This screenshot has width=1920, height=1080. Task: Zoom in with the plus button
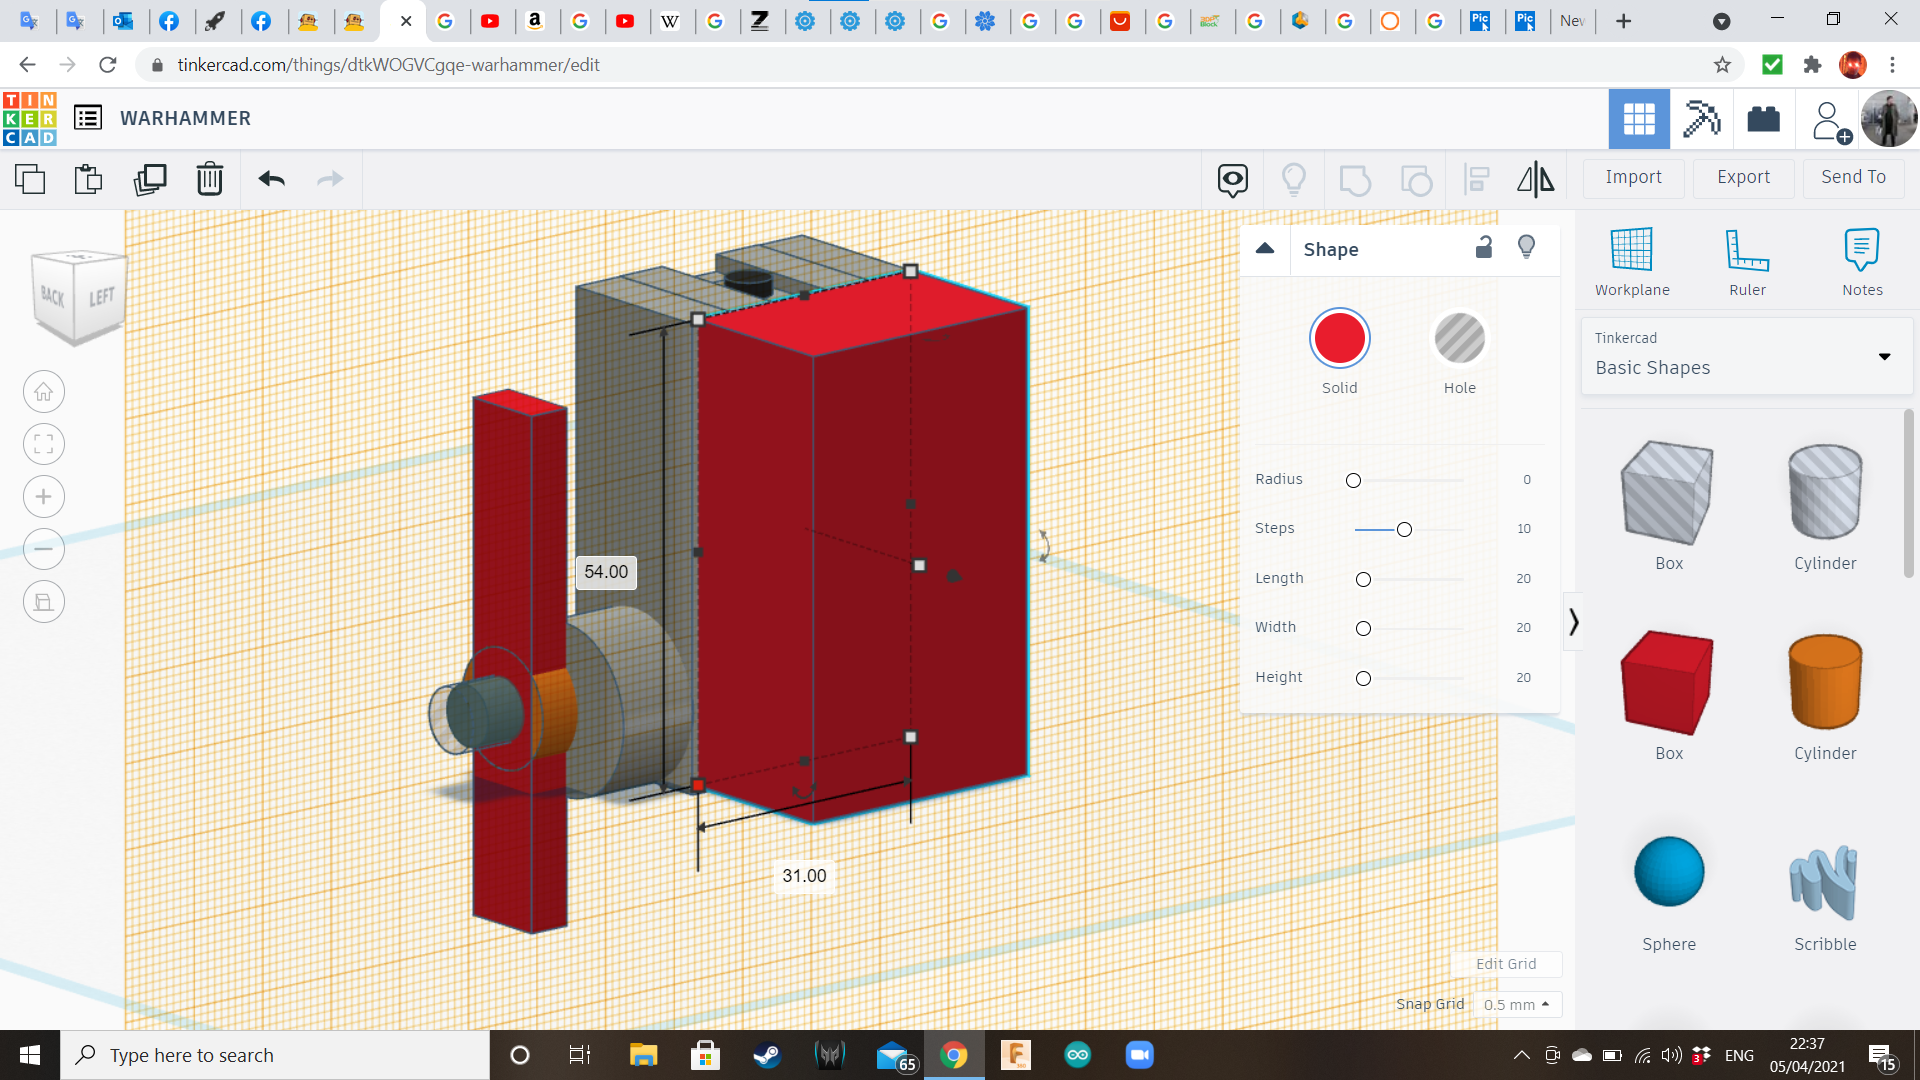(x=44, y=497)
